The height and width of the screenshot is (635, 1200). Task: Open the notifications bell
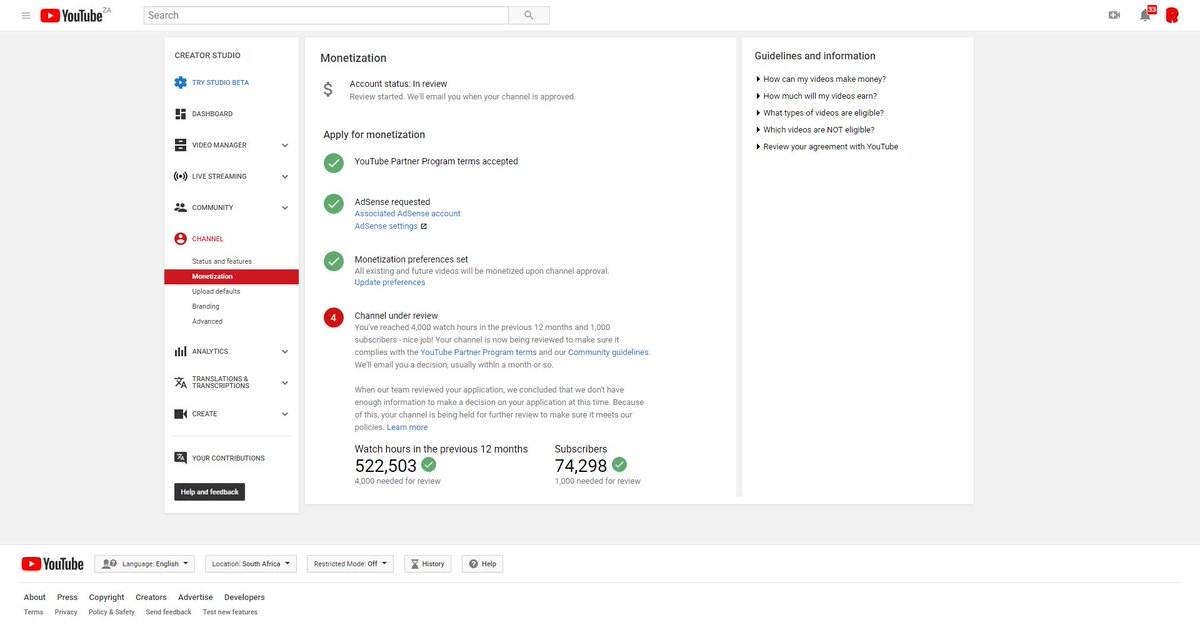point(1145,15)
